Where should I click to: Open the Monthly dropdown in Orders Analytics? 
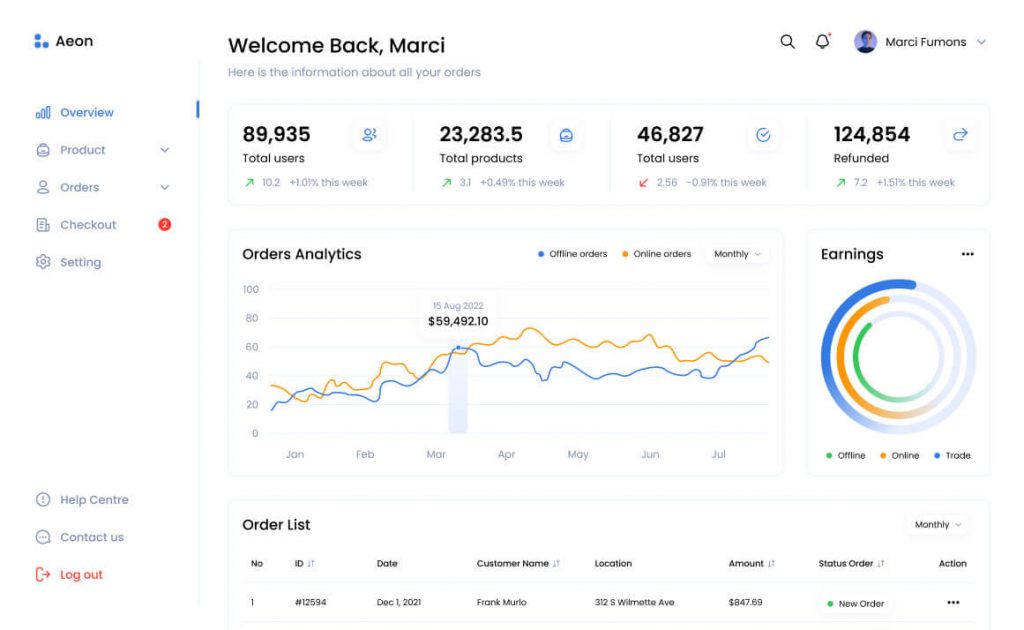pyautogui.click(x=737, y=254)
